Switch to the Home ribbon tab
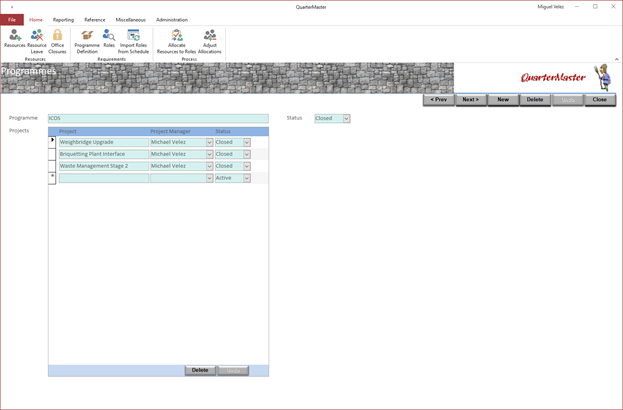Viewport: 623px width, 410px height. tap(36, 19)
